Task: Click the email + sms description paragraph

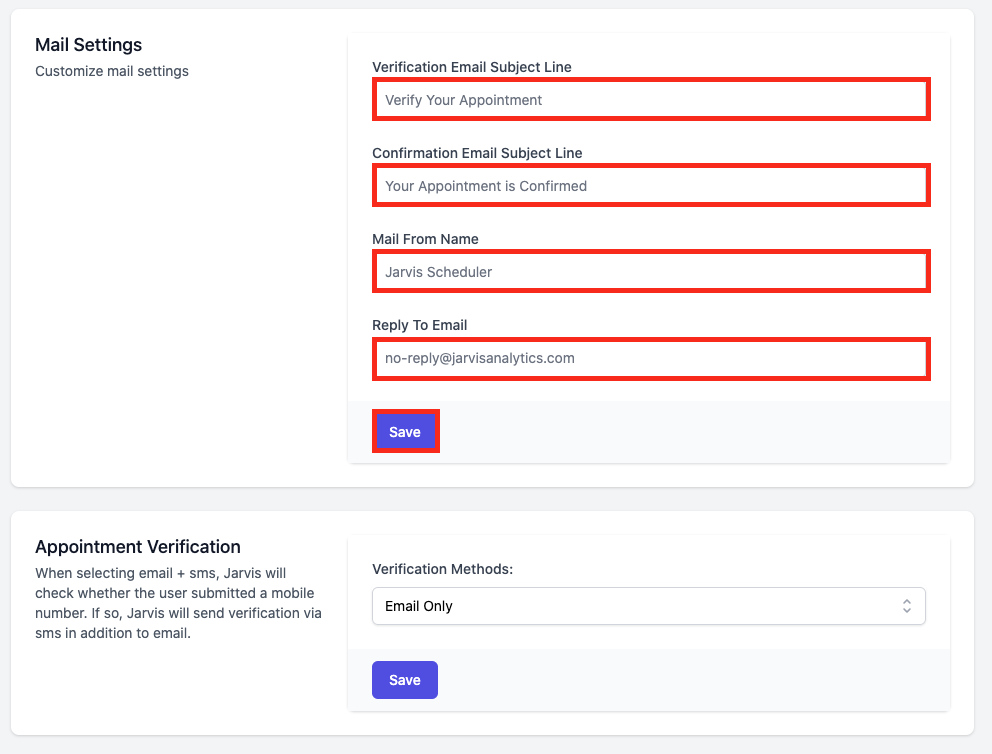Action: click(178, 603)
